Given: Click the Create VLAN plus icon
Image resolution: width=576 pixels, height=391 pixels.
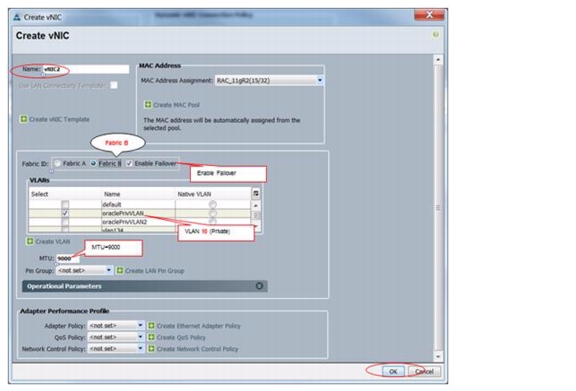Looking at the screenshot, I should tap(30, 241).
